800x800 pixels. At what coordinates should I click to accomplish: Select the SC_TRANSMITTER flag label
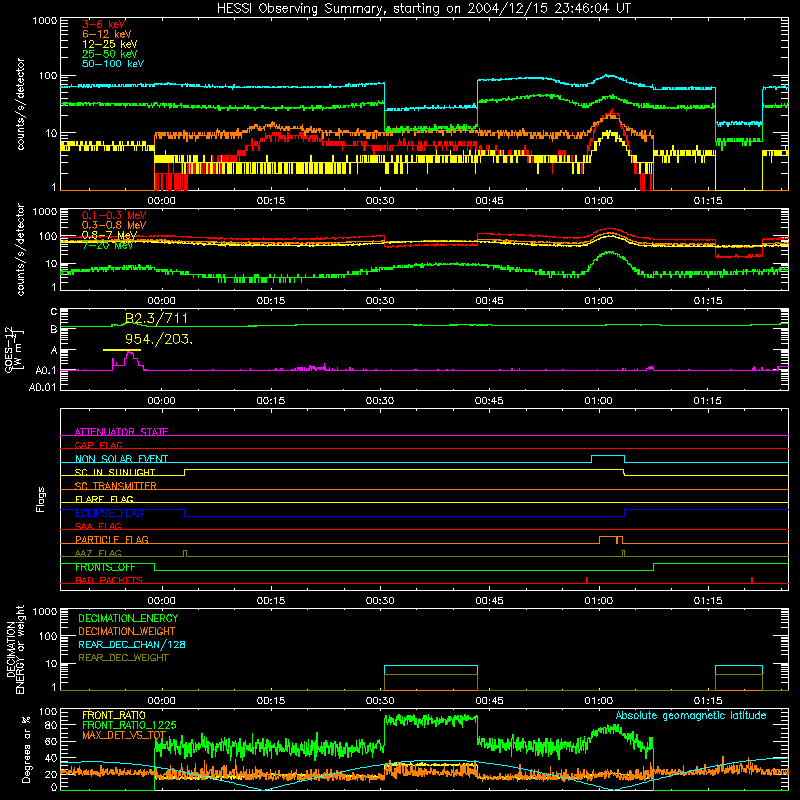116,485
